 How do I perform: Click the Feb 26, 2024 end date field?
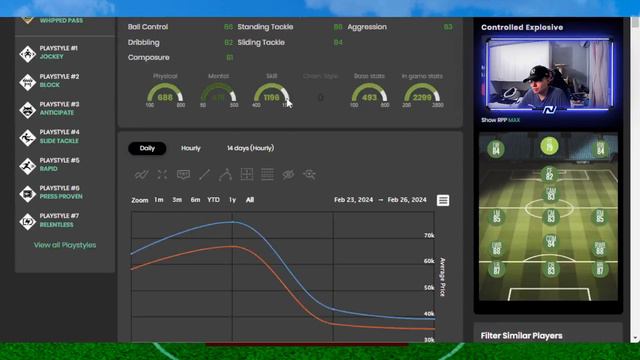[407, 200]
